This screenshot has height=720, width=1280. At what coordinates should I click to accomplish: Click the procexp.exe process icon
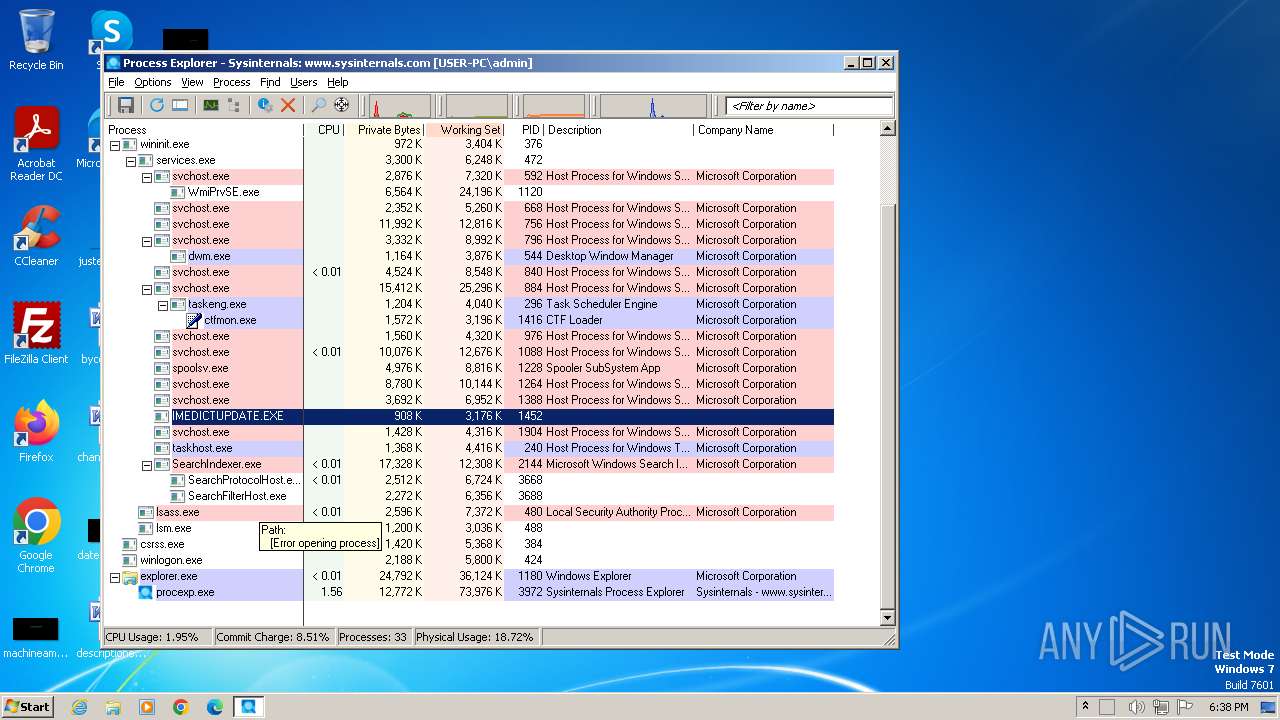(146, 593)
